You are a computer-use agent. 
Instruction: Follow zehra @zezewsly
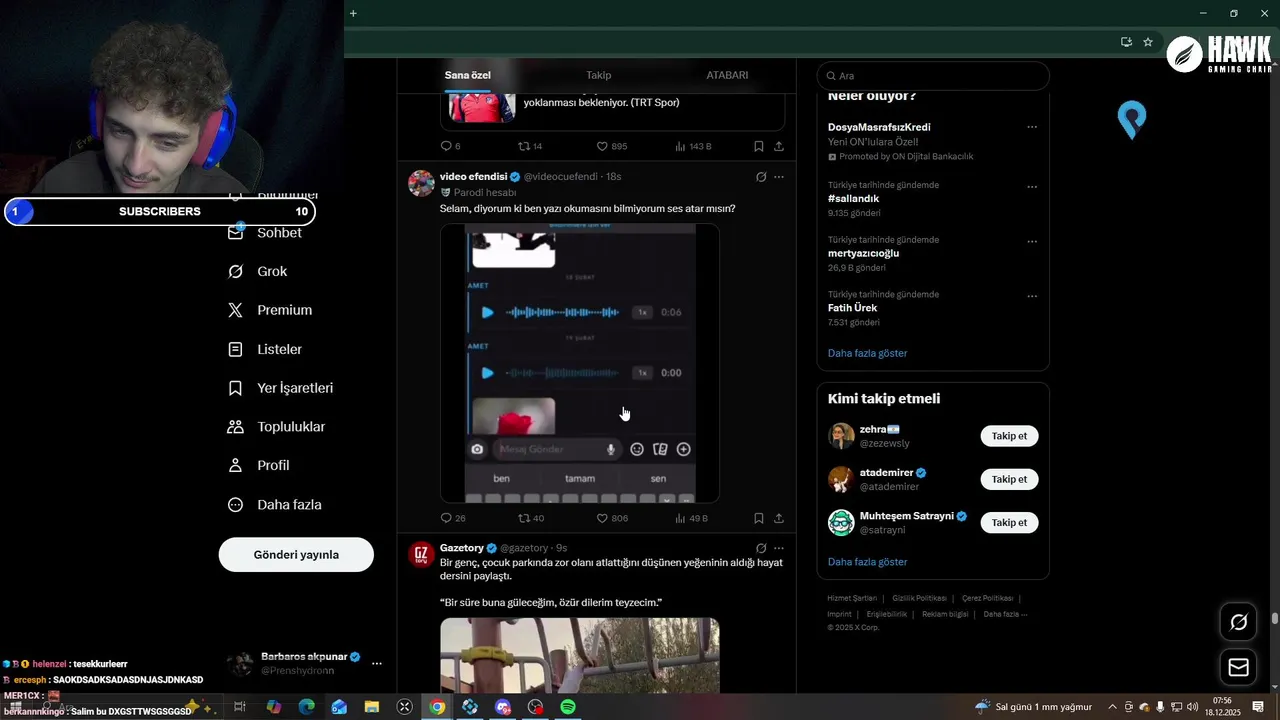click(x=1009, y=436)
